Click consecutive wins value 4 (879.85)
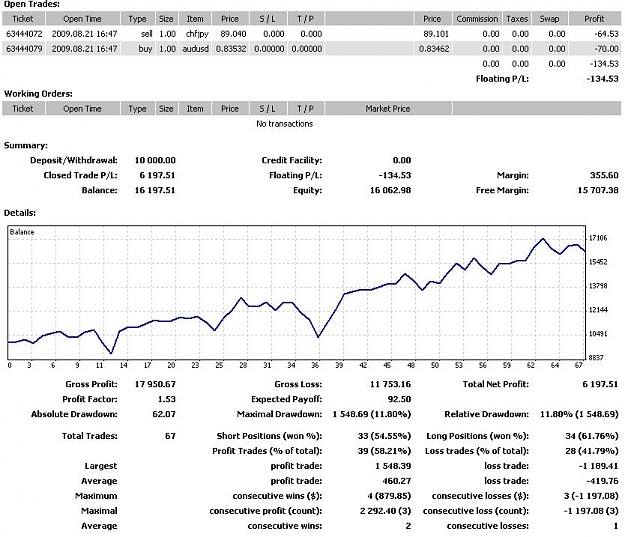 [389, 496]
